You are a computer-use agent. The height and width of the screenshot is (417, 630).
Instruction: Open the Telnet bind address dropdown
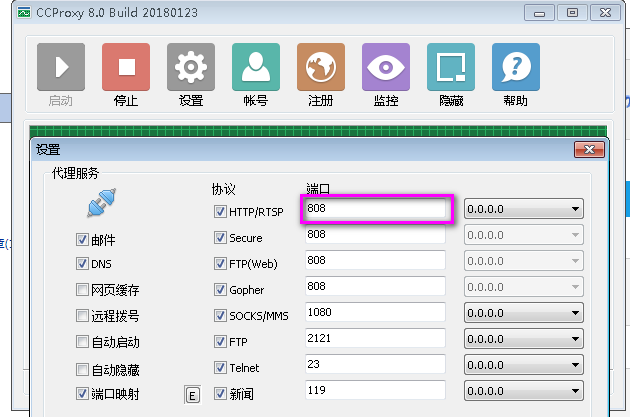[x=524, y=365]
